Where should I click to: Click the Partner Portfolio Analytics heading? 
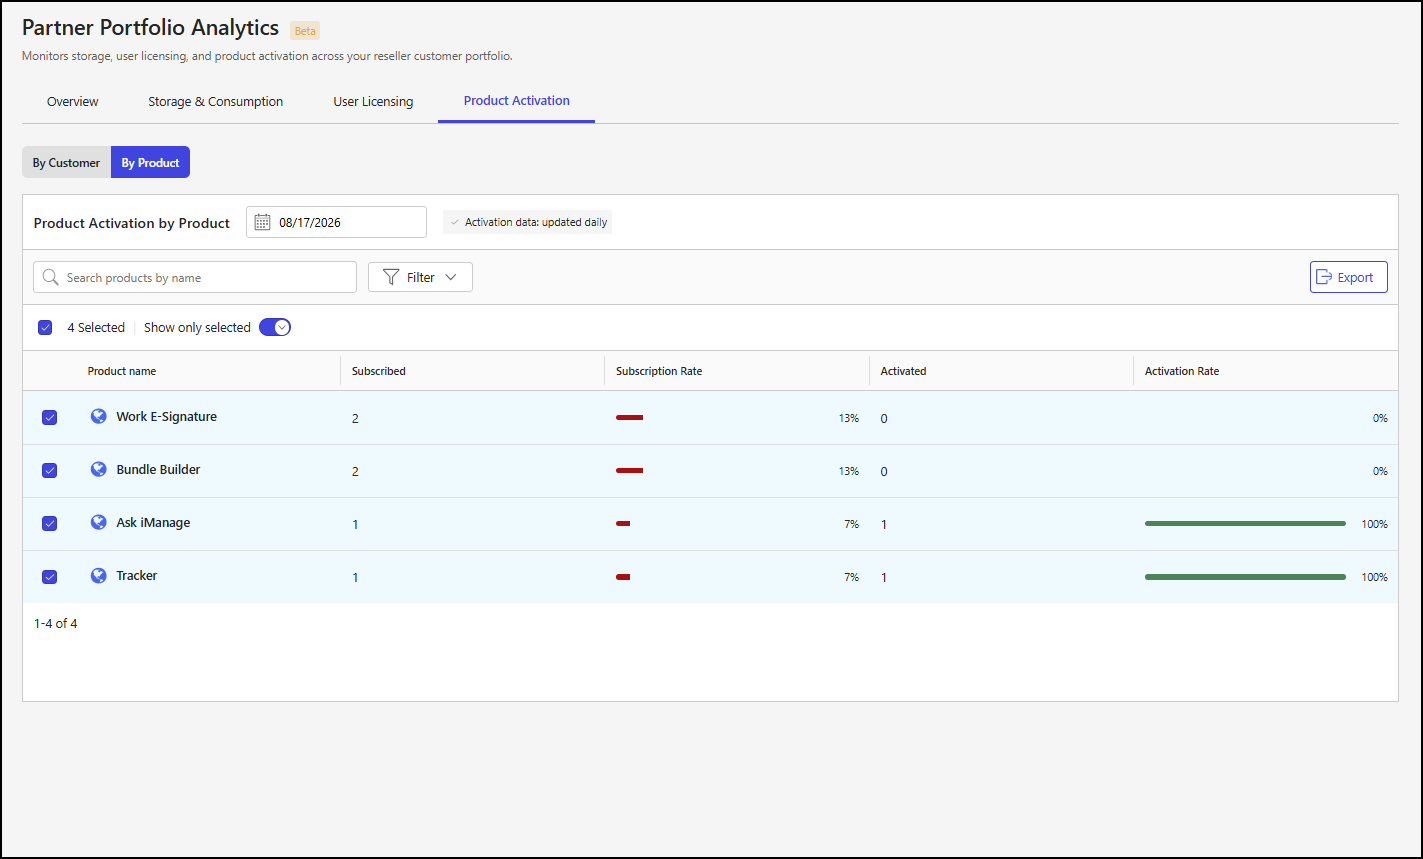click(150, 27)
